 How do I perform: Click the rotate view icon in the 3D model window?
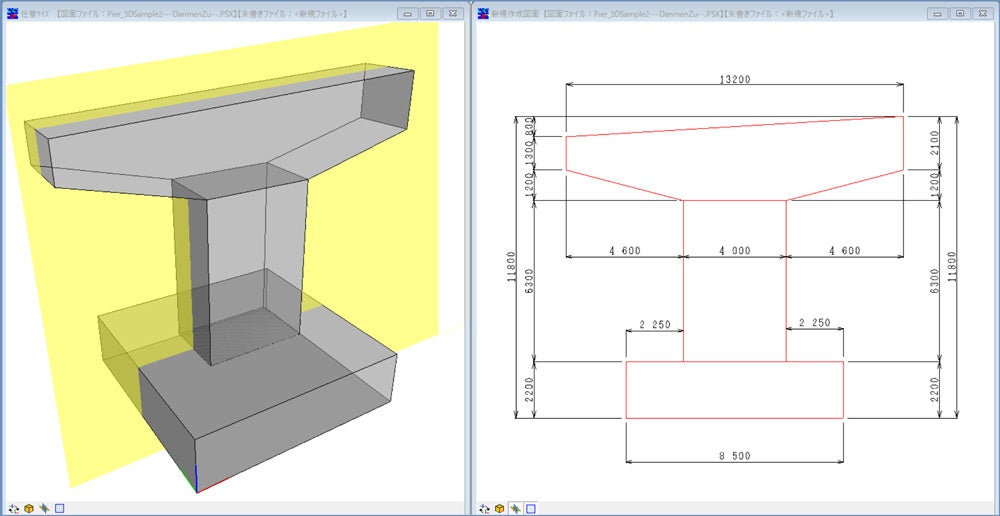(x=13, y=507)
